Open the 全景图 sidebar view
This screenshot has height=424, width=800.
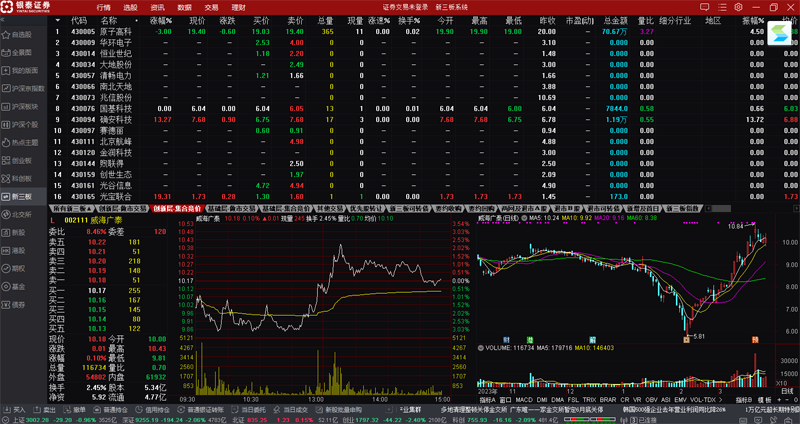(22, 53)
